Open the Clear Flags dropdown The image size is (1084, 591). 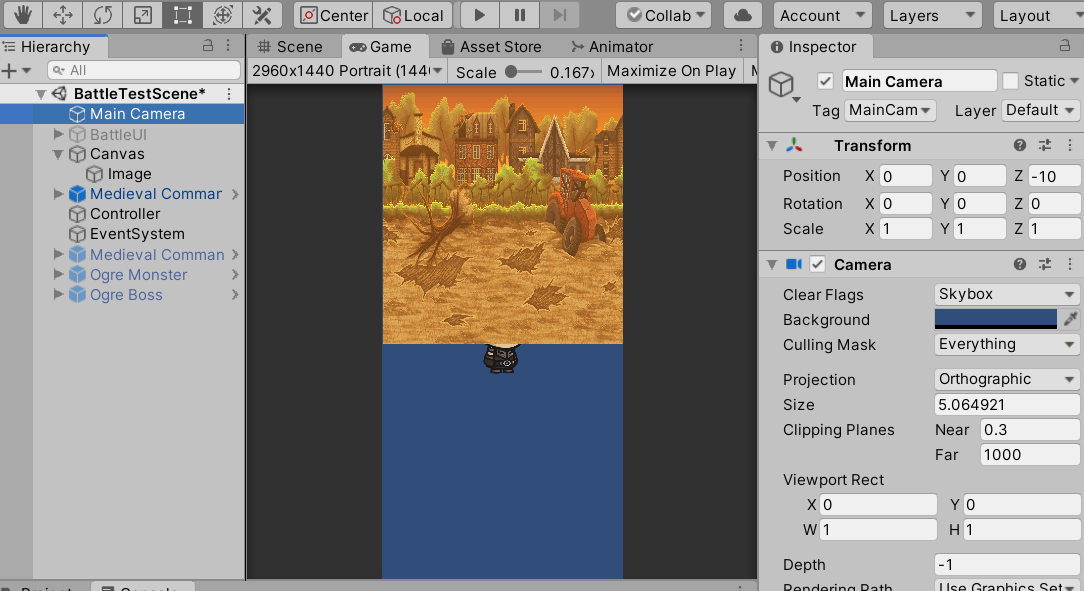(1006, 294)
